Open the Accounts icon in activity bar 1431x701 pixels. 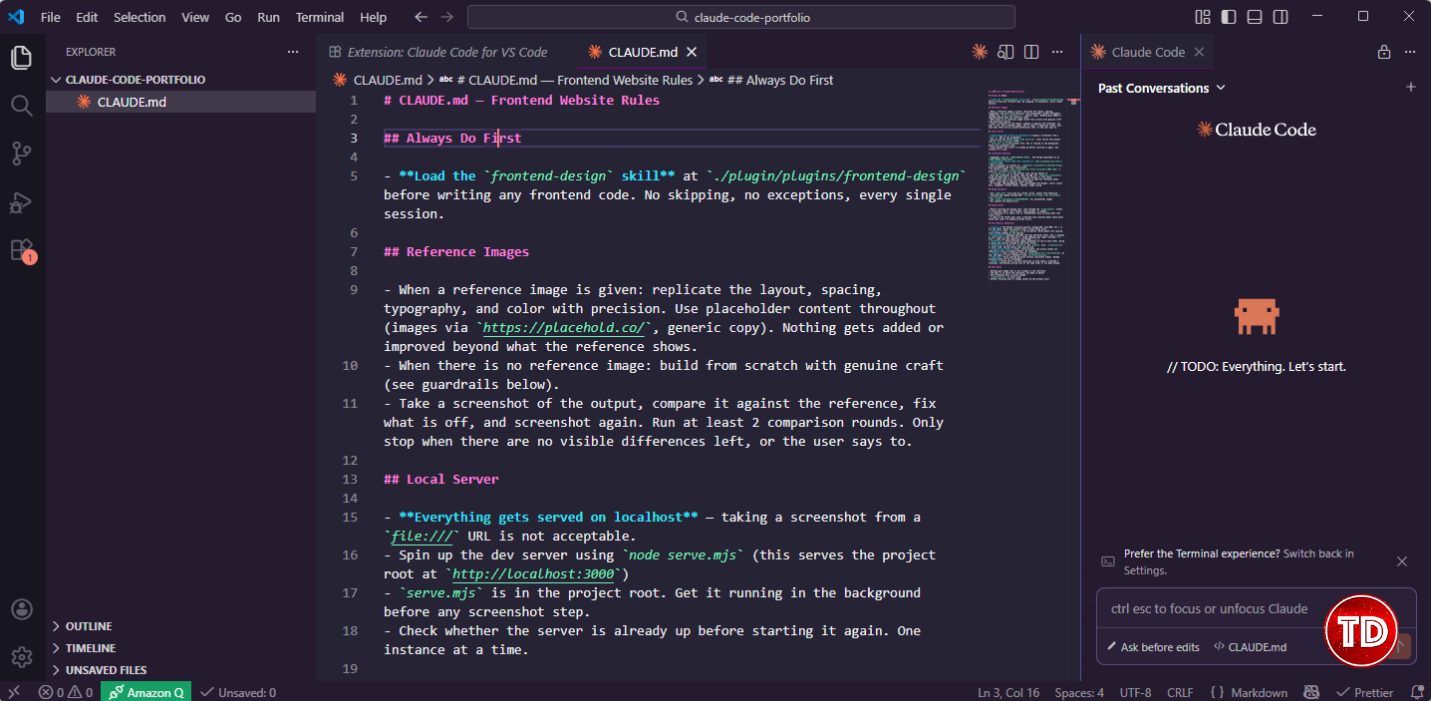coord(21,609)
